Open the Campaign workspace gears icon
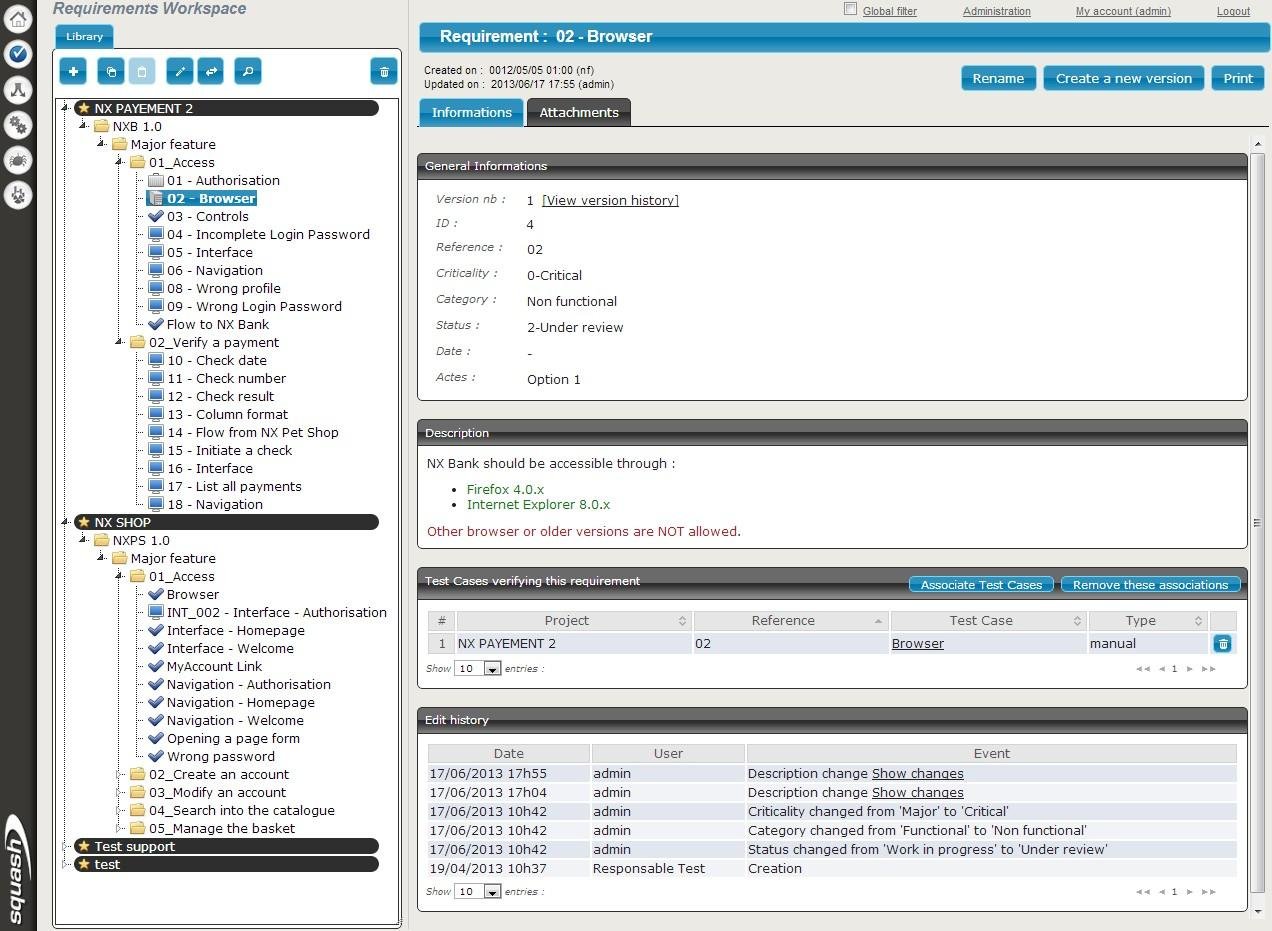 pyautogui.click(x=18, y=124)
